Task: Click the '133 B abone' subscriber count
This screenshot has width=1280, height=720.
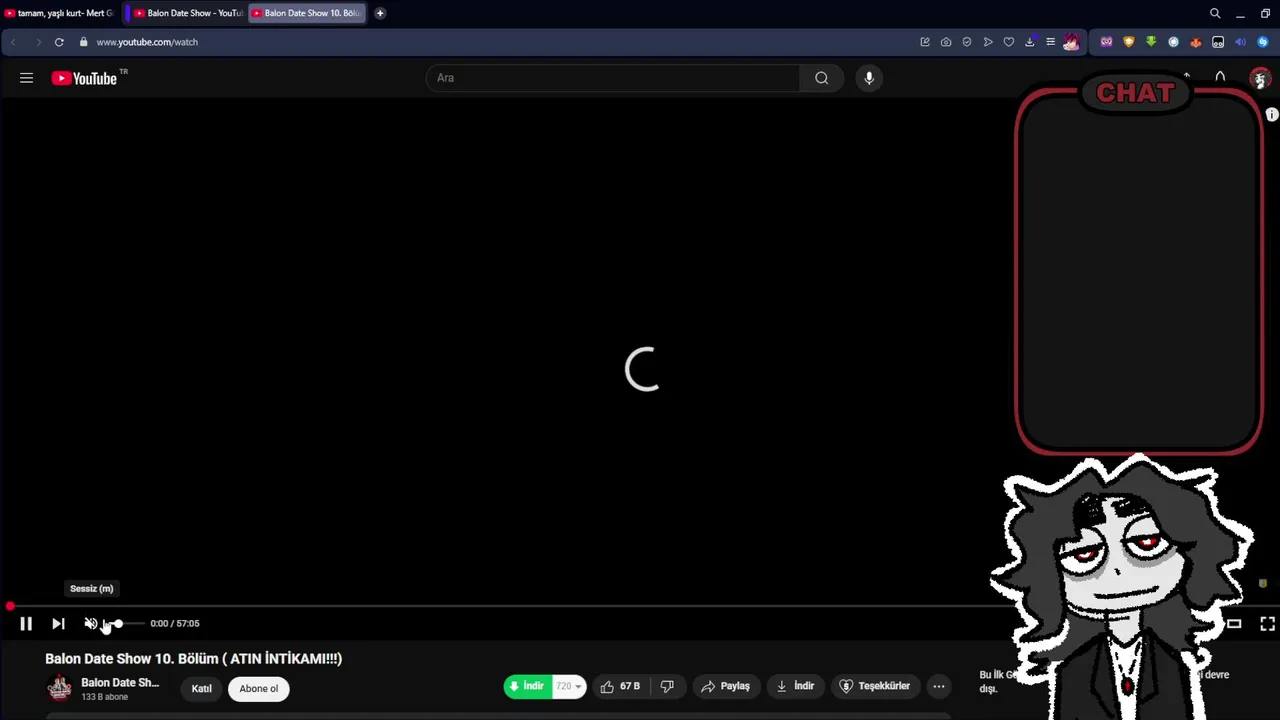Action: (x=104, y=697)
